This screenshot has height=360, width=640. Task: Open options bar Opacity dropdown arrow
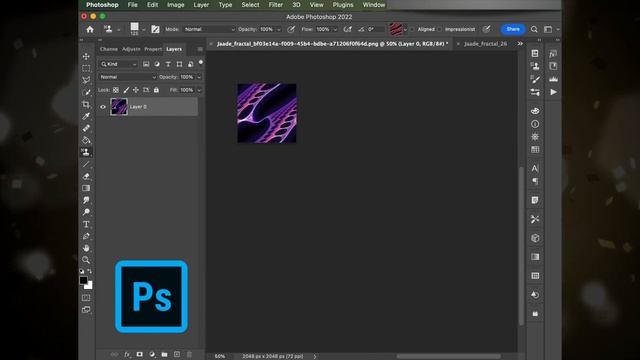pyautogui.click(x=279, y=29)
